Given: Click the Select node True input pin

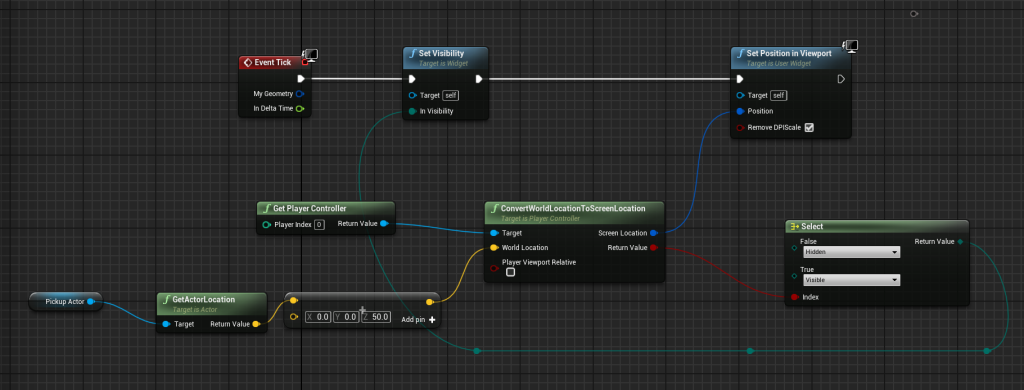Looking at the screenshot, I should [x=794, y=276].
